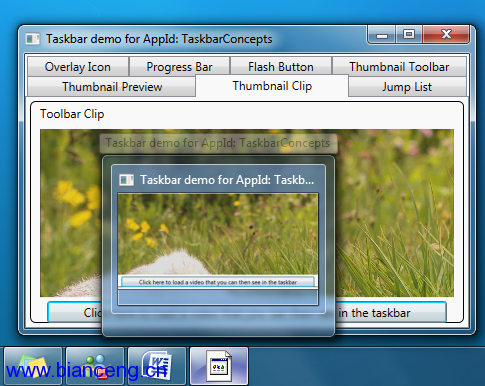The image size is (485, 386).
Task: Open the folder explorer taskbar icon
Action: (x=33, y=366)
